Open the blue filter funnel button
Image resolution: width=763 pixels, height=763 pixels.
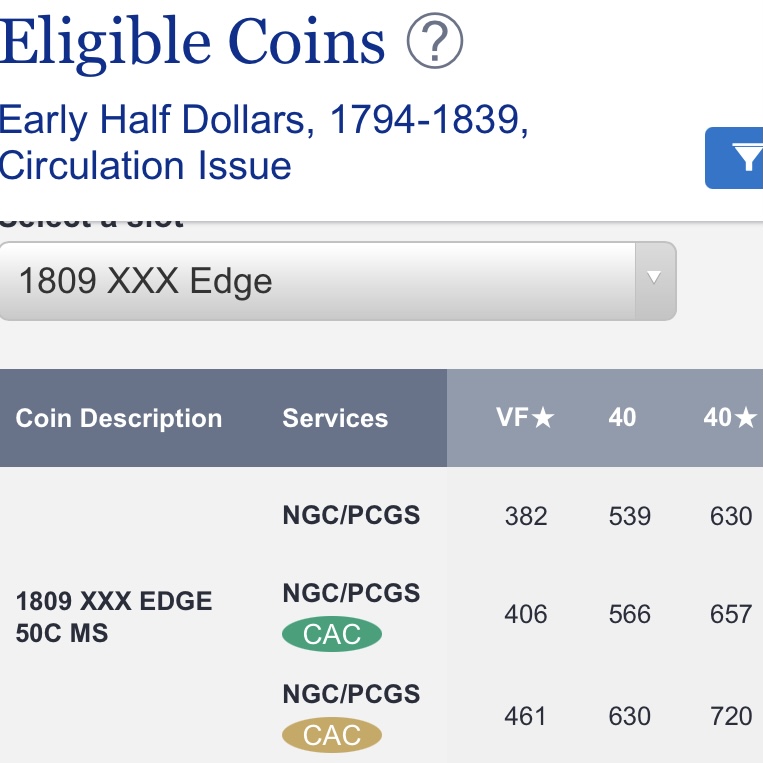coord(734,158)
